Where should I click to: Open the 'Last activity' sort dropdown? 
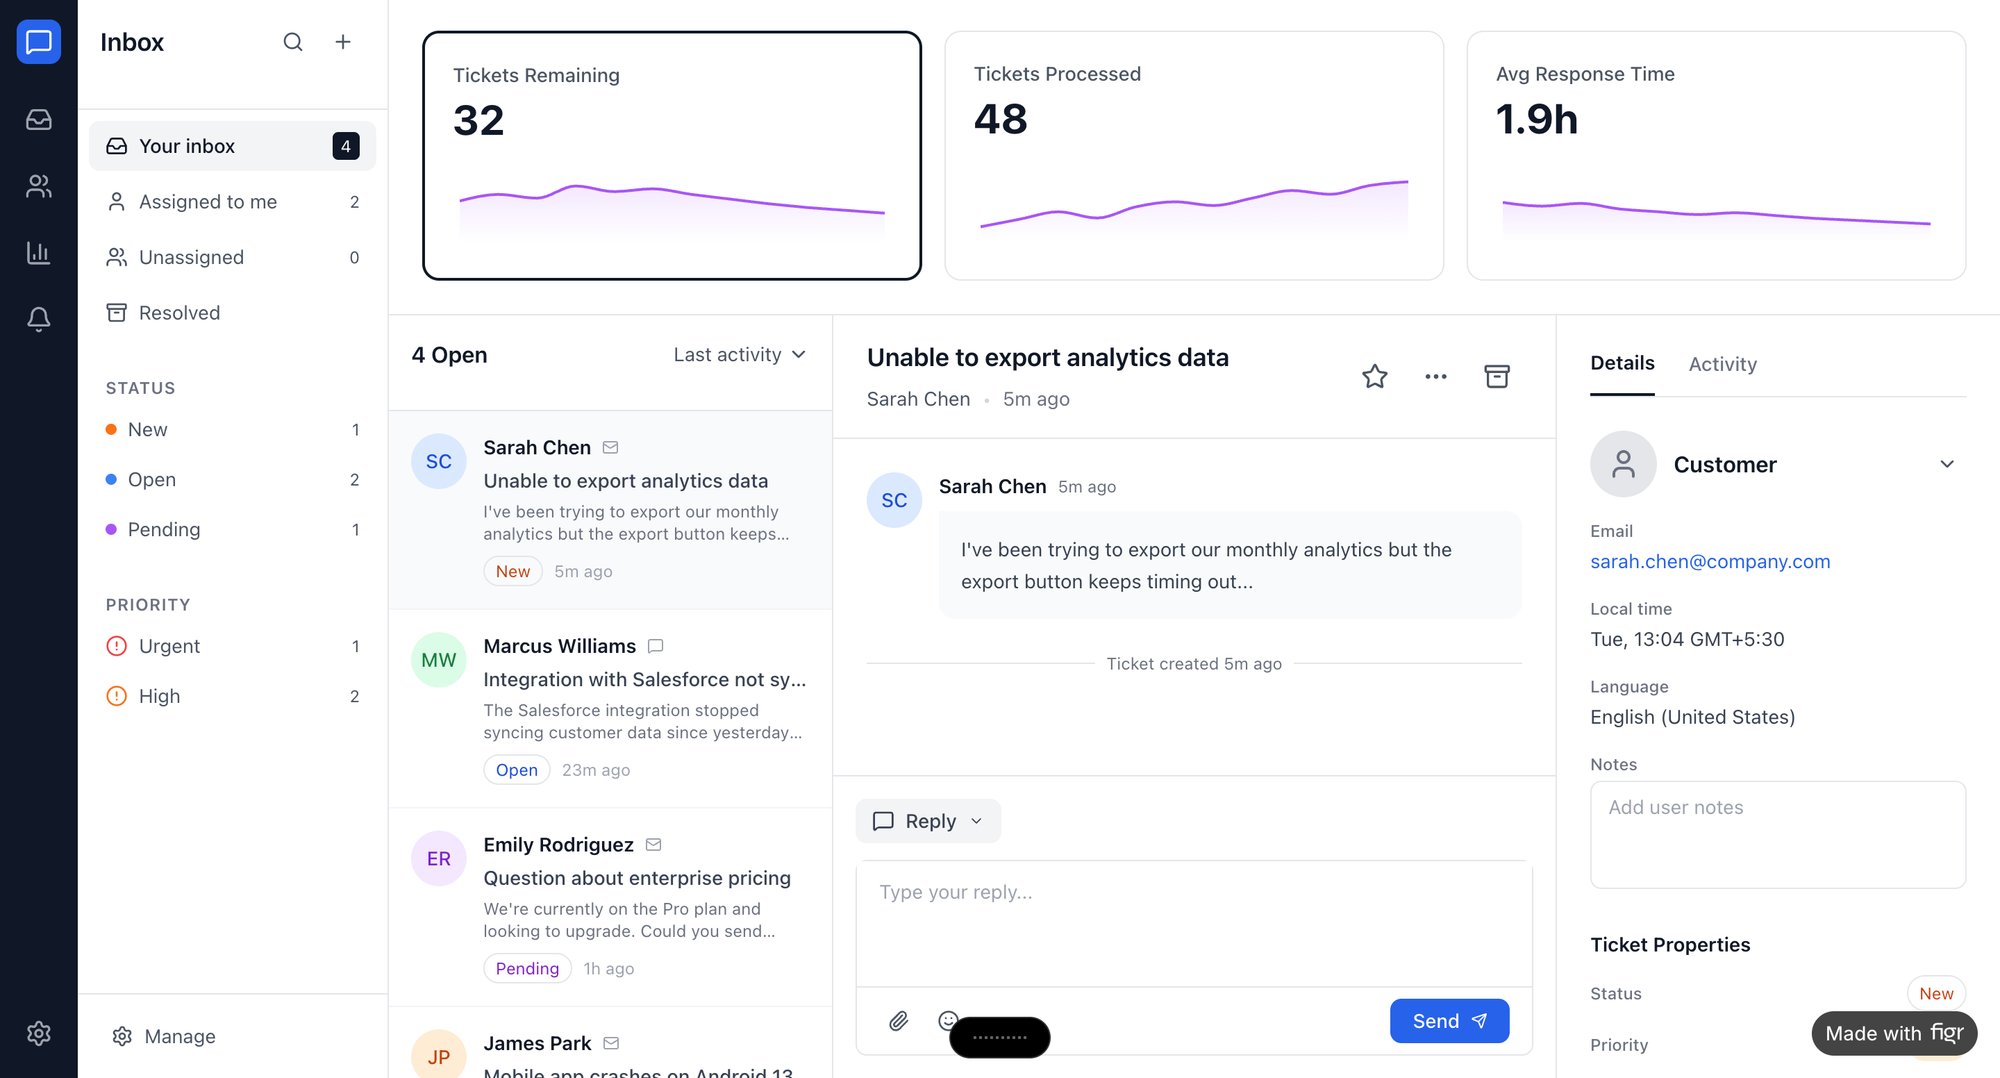(x=739, y=354)
